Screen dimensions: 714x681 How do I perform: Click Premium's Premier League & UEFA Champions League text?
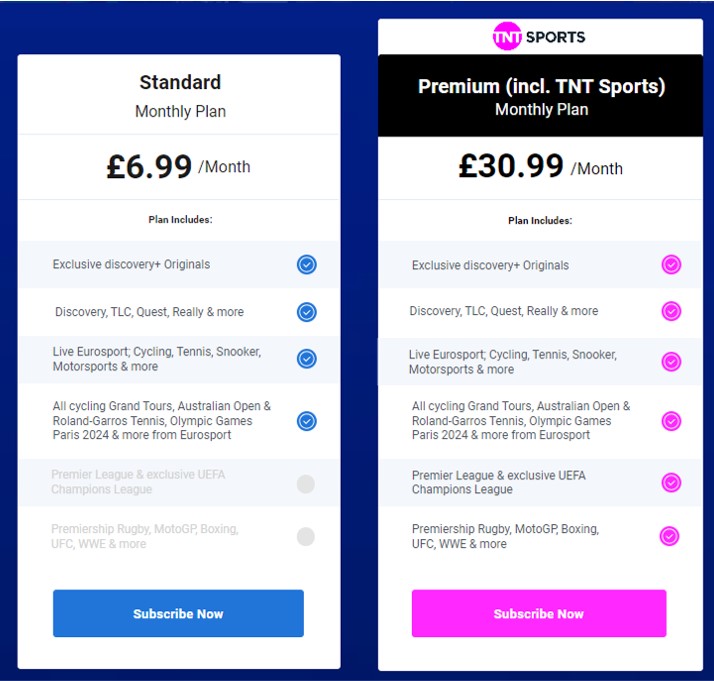tap(499, 482)
